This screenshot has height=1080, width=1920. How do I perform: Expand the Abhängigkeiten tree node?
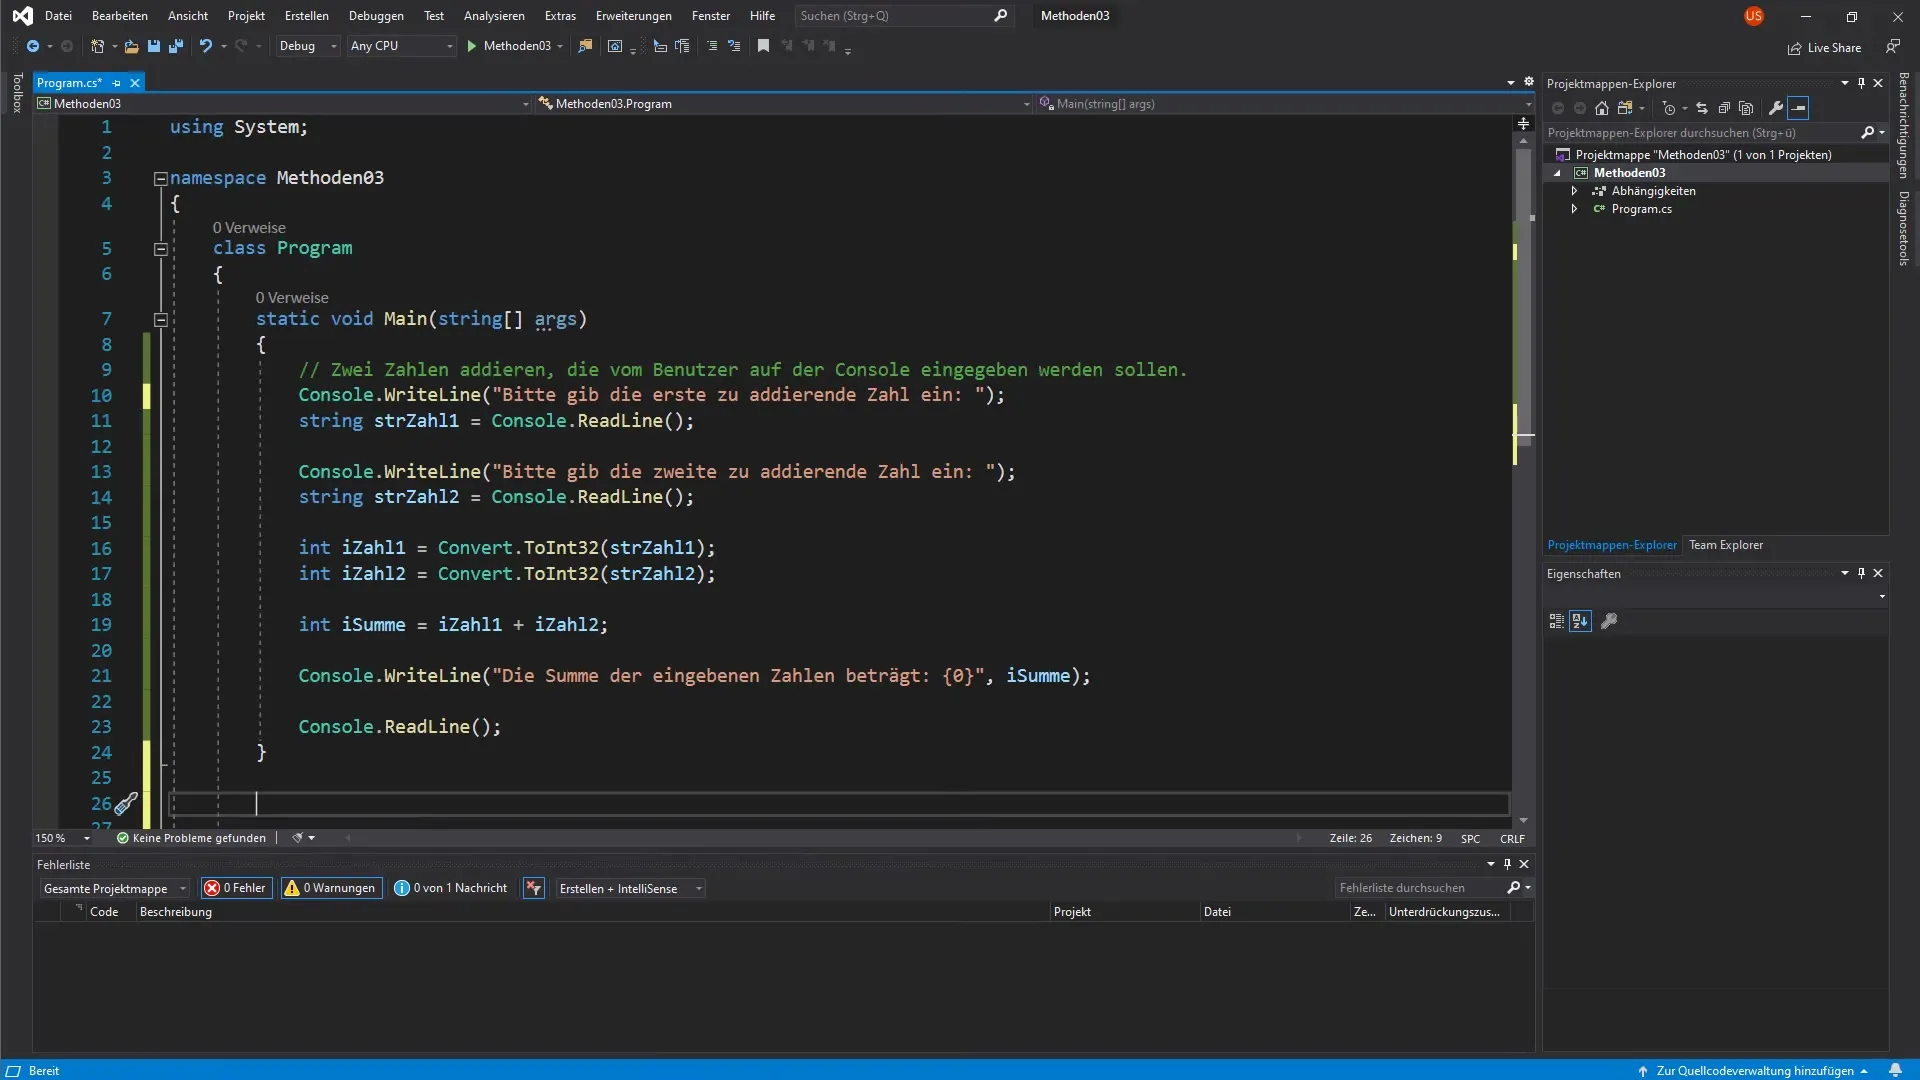(1574, 191)
